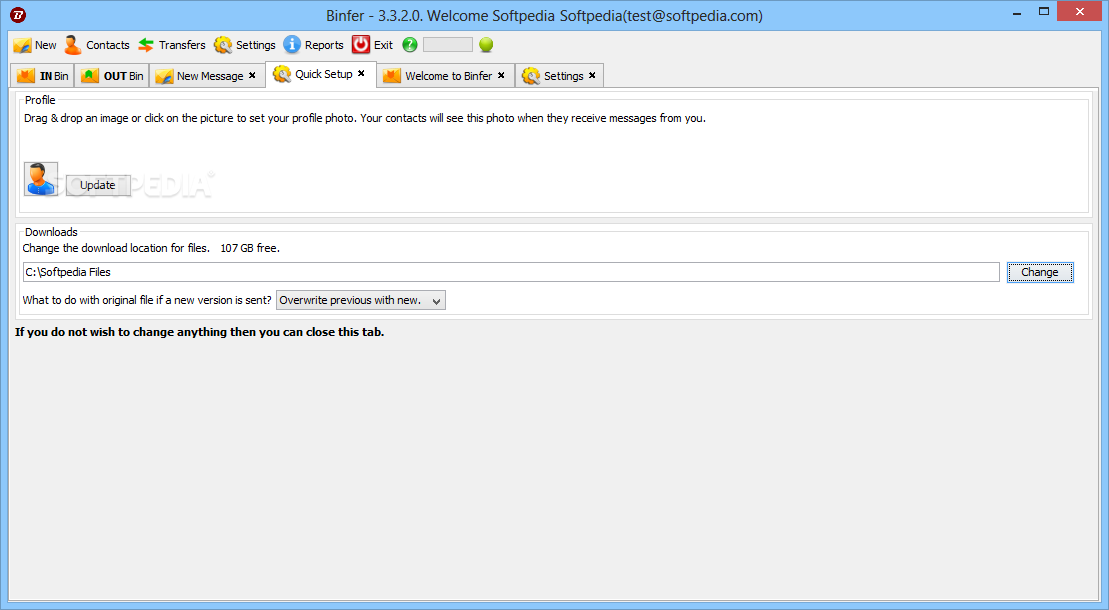Select the Quick Setup tab
The height and width of the screenshot is (610, 1109).
[320, 74]
